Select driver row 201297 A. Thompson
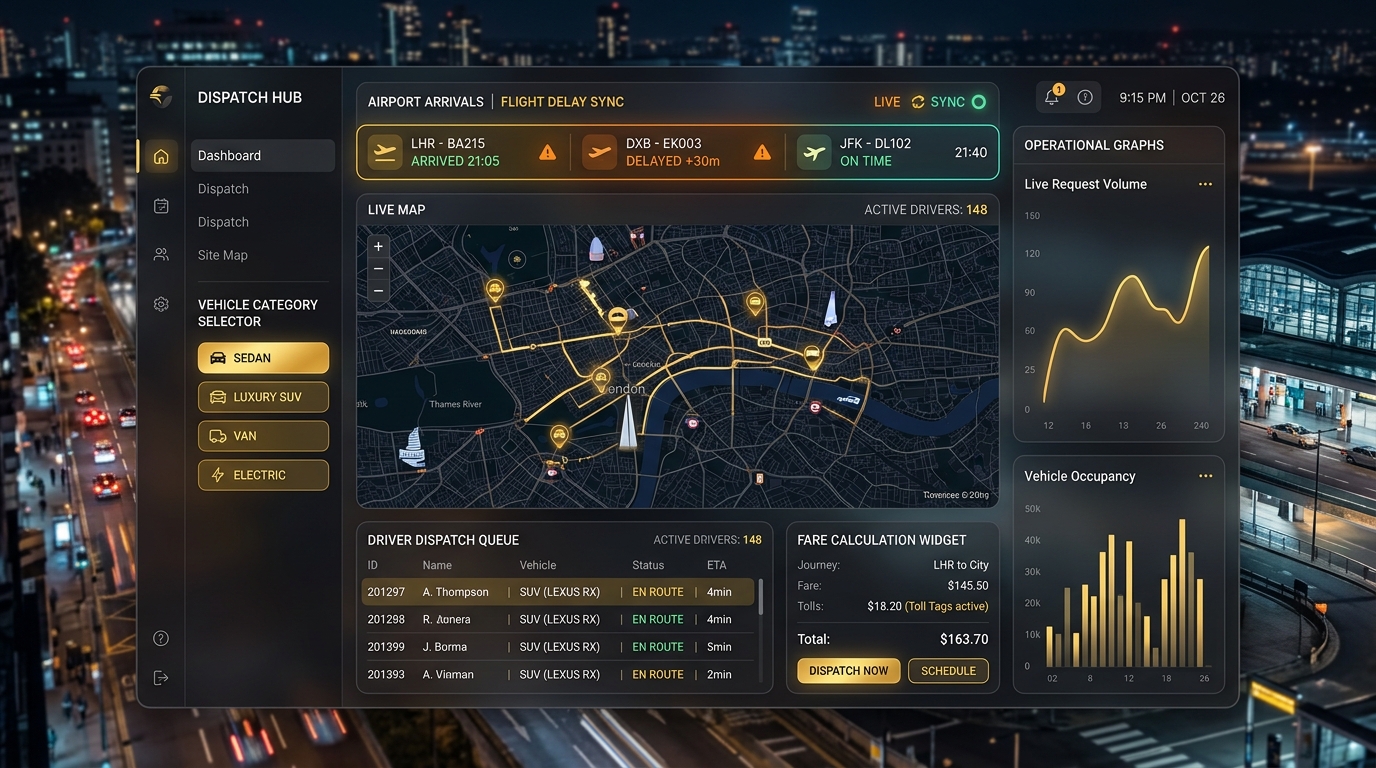The width and height of the screenshot is (1376, 768). click(x=558, y=592)
